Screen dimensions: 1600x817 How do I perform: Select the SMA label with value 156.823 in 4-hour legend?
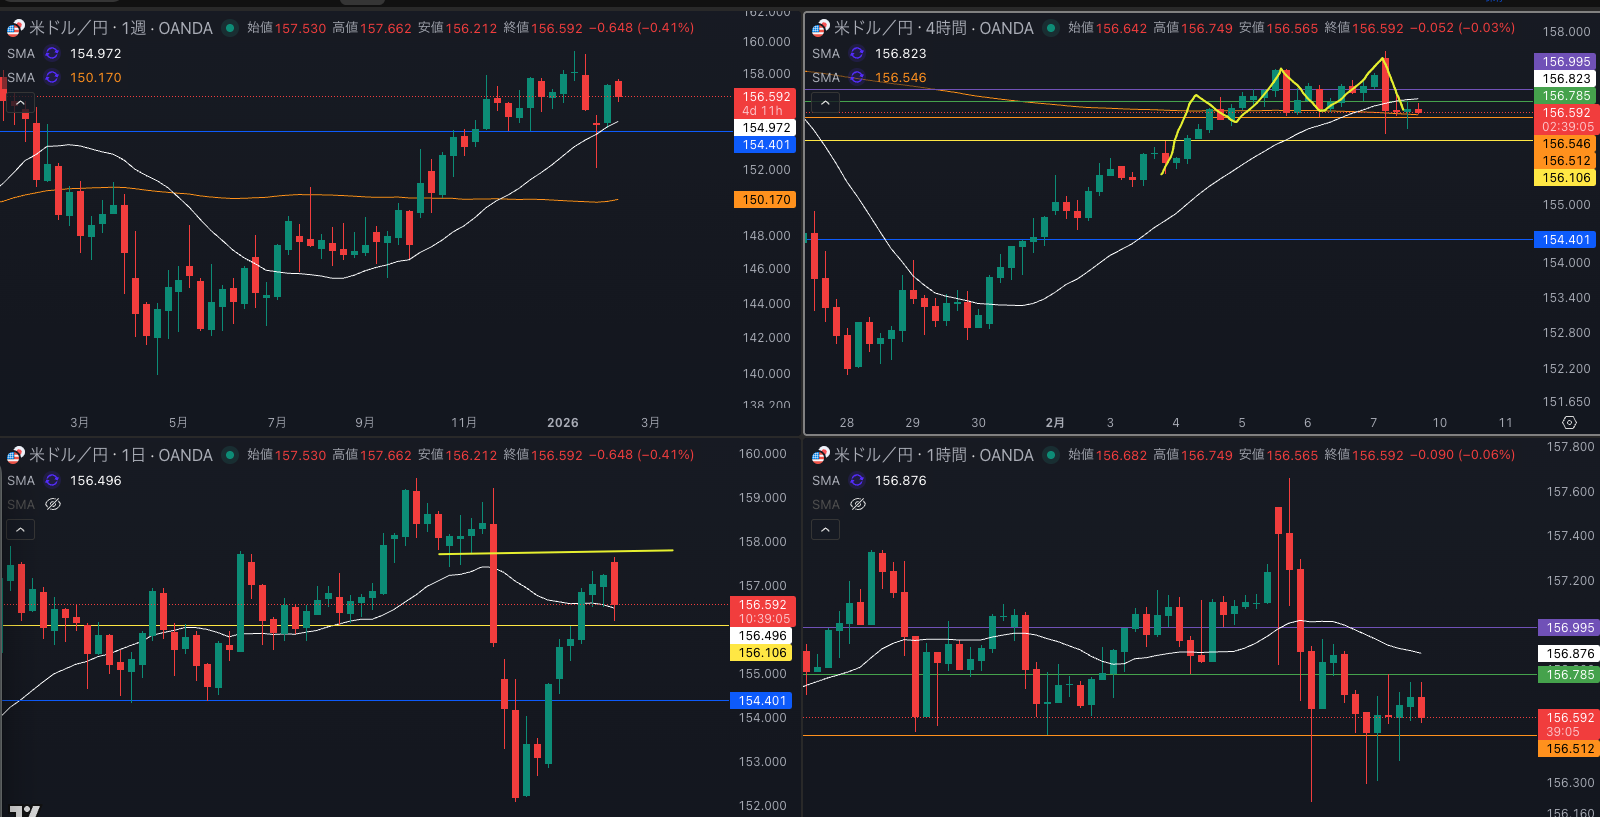pos(826,53)
